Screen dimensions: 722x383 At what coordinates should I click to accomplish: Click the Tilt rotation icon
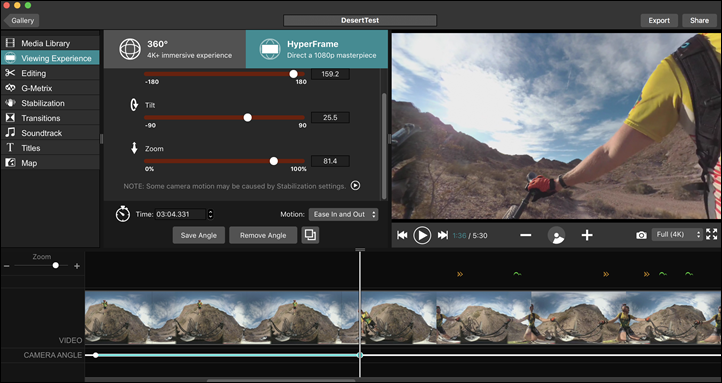click(x=134, y=105)
